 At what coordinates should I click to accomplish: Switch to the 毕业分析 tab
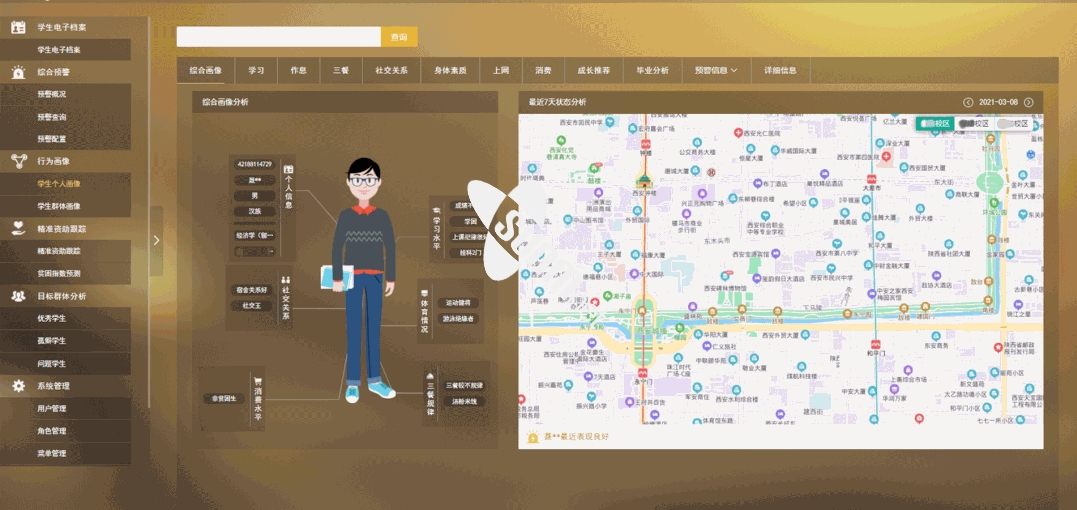[652, 71]
